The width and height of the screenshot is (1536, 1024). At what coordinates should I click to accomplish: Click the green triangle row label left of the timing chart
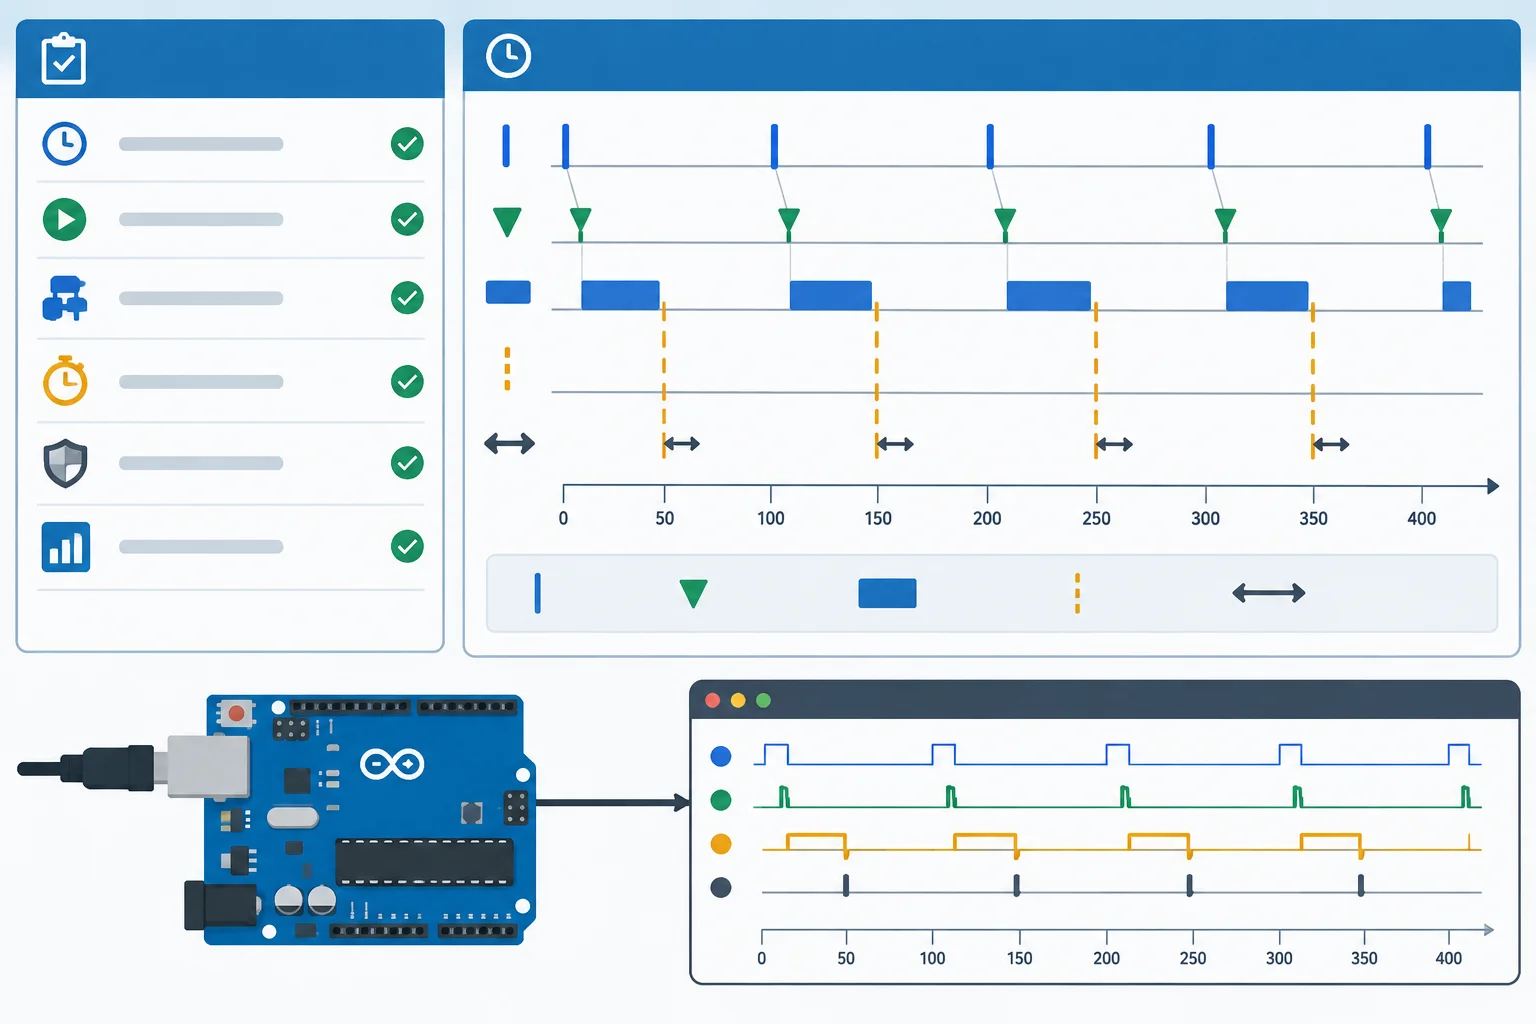click(x=507, y=221)
